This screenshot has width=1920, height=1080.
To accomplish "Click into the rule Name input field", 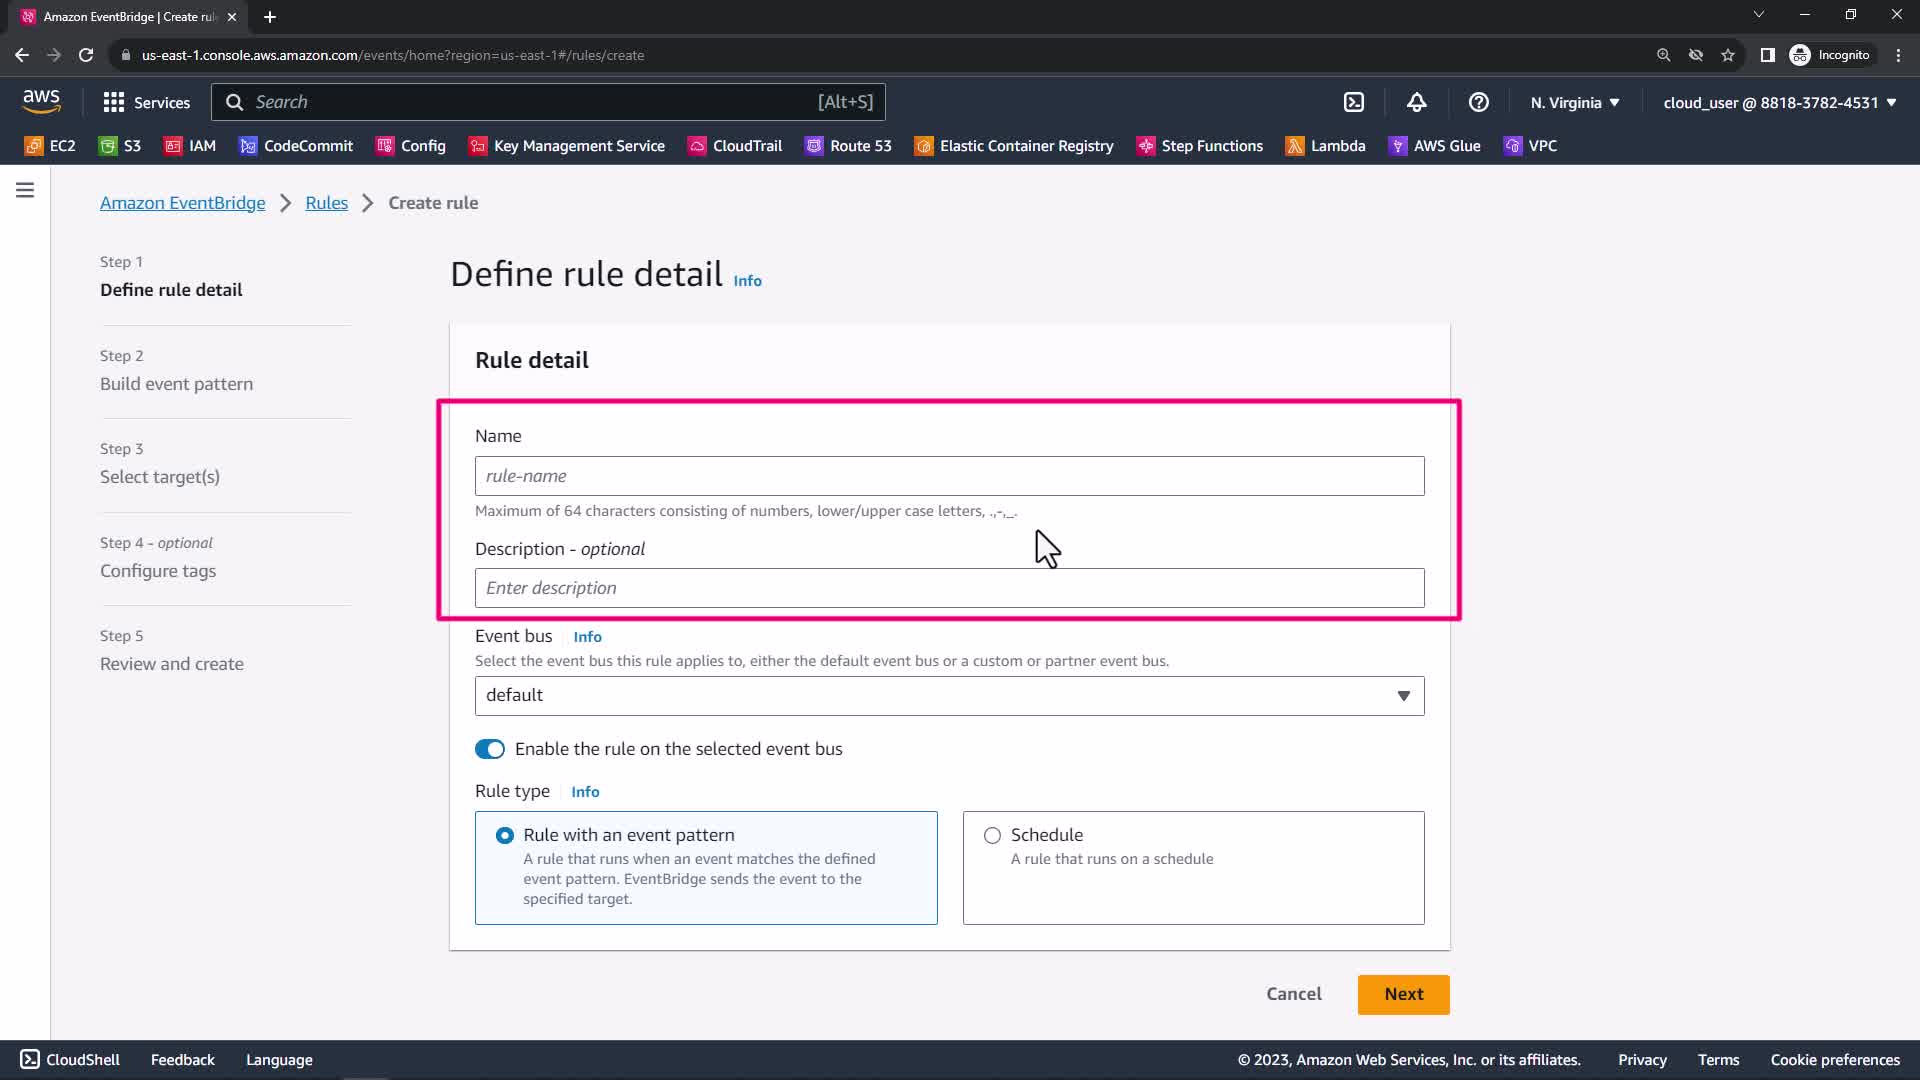I will point(949,476).
